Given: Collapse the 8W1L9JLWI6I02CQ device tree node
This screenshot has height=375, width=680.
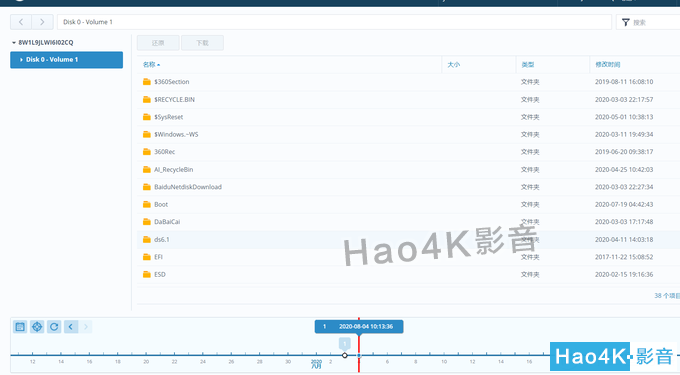Looking at the screenshot, I should pyautogui.click(x=14, y=42).
